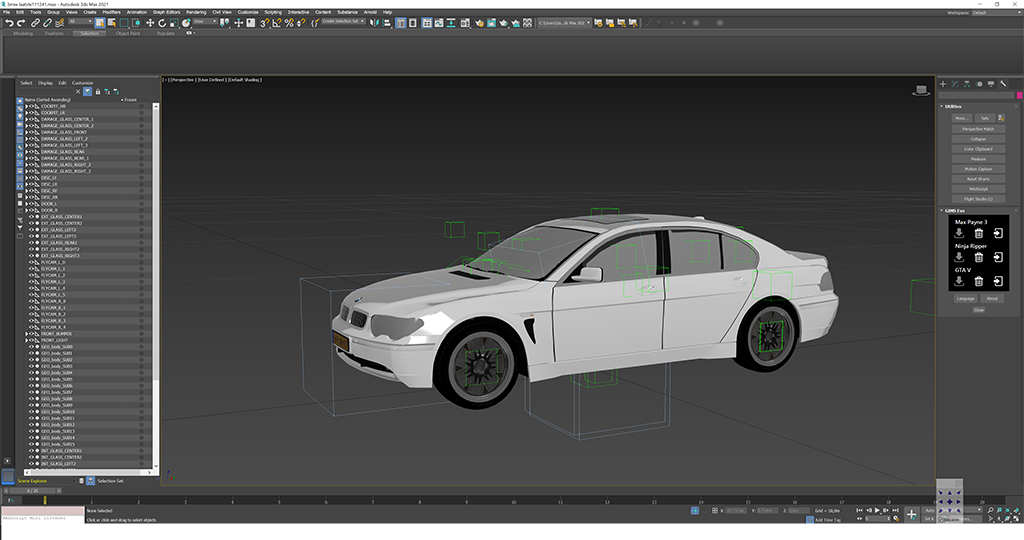Expand the DOOR_R tree node

[27, 210]
